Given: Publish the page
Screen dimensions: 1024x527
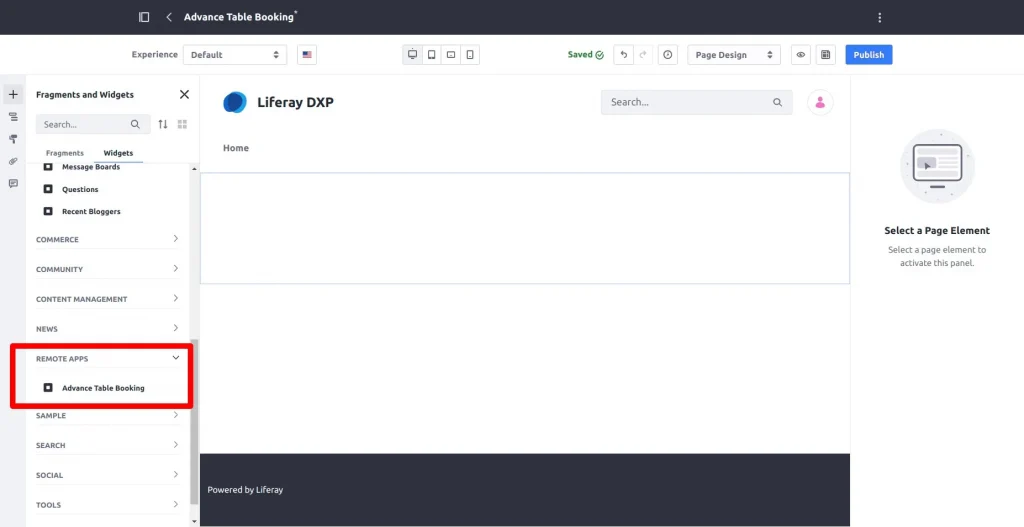Looking at the screenshot, I should pos(869,55).
